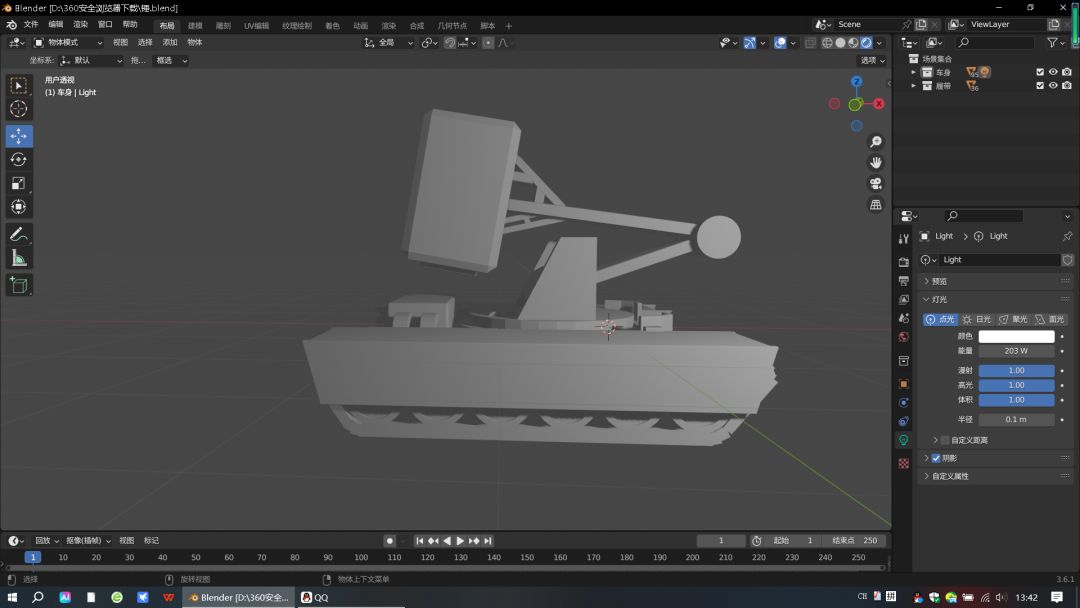Set light type to 日光
This screenshot has width=1080, height=608.
977,319
